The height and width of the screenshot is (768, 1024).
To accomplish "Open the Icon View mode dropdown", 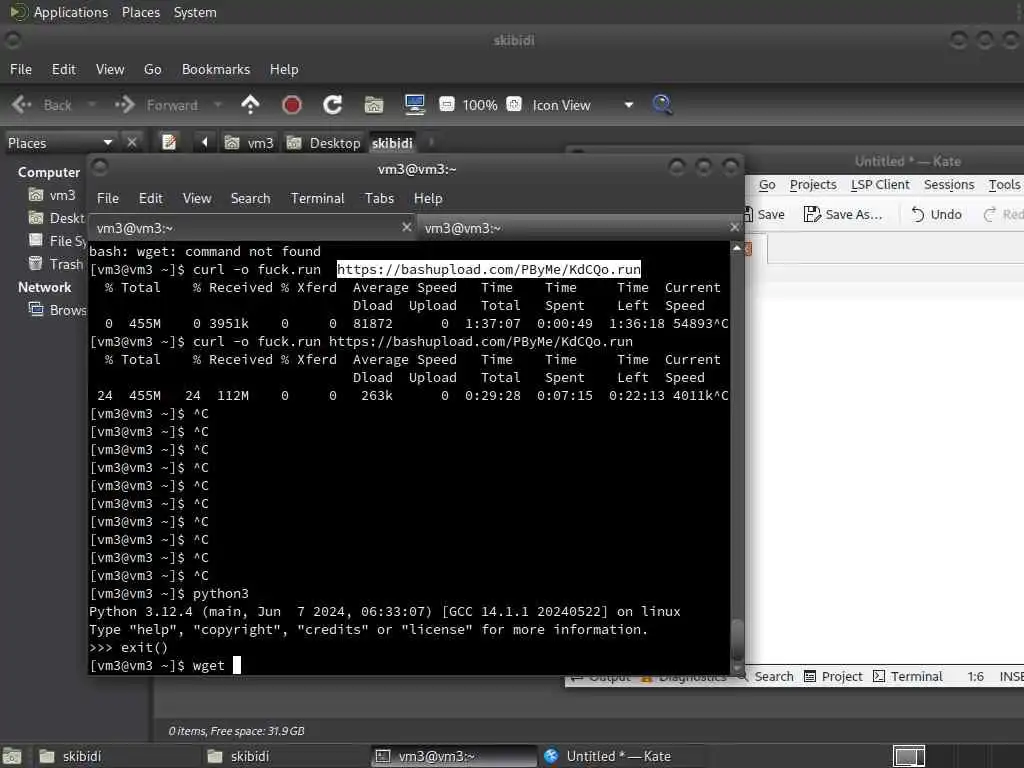I will [582, 105].
